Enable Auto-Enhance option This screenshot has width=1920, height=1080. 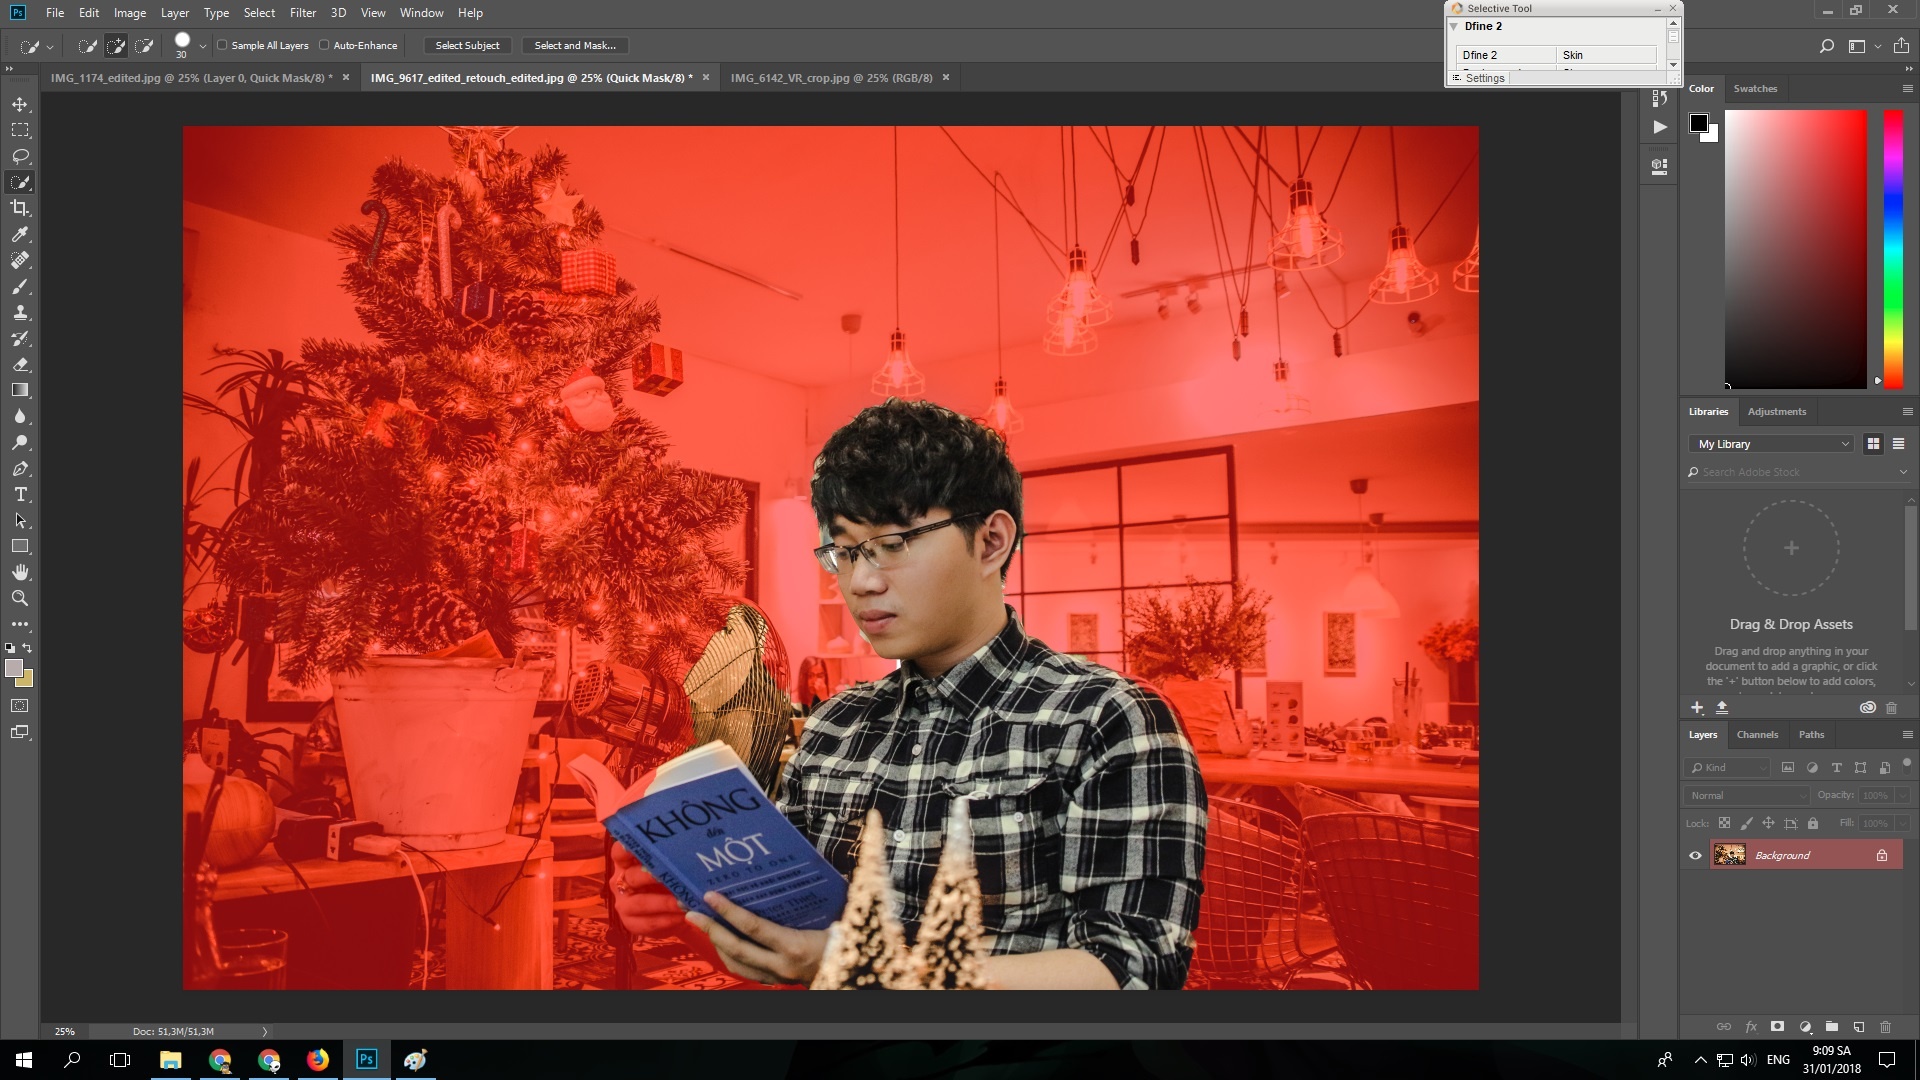pyautogui.click(x=325, y=45)
